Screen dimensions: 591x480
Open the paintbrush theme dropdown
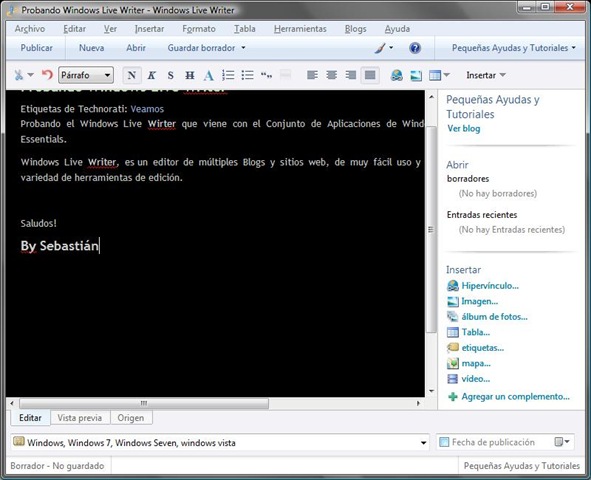point(384,48)
